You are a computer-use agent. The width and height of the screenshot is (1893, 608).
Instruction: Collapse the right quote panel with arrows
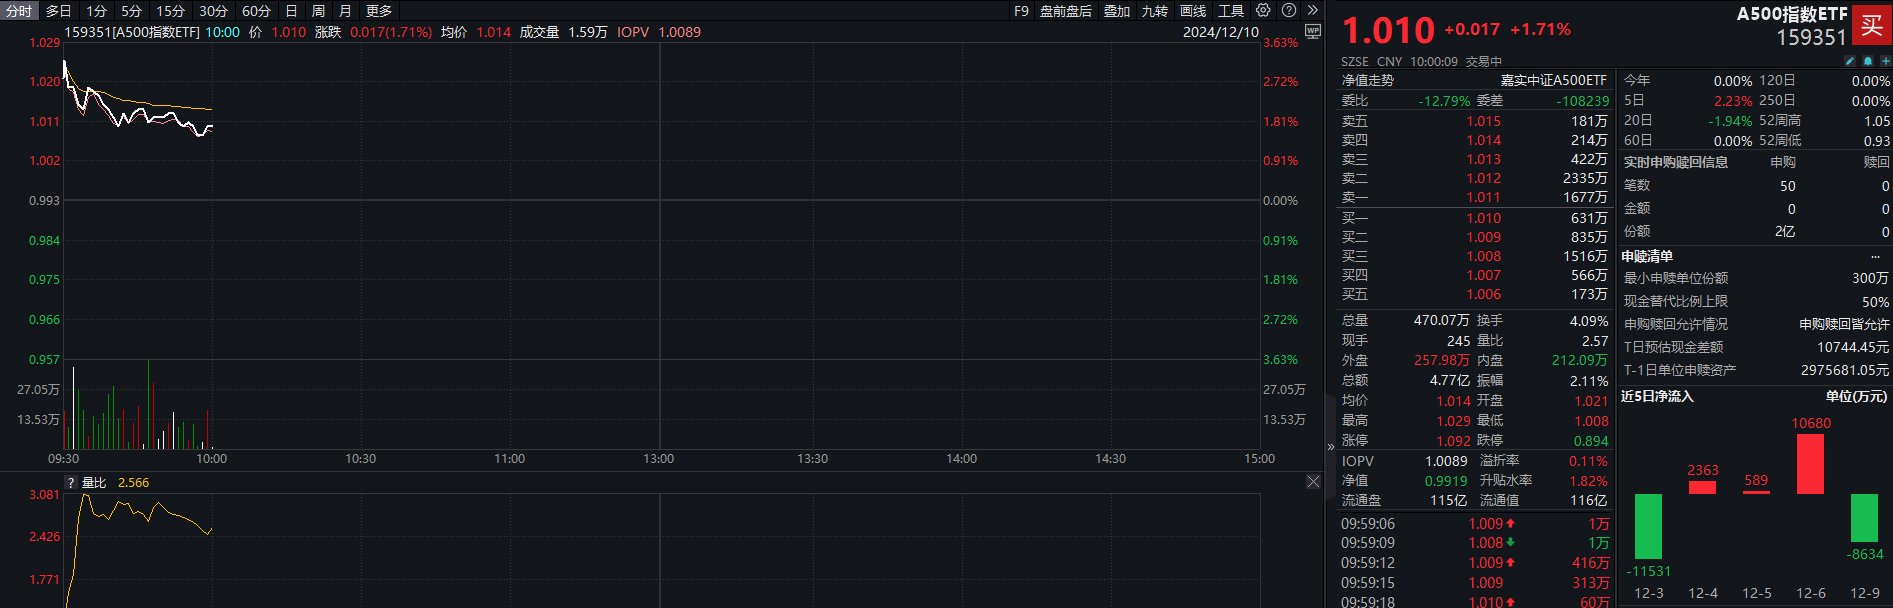pos(1330,447)
